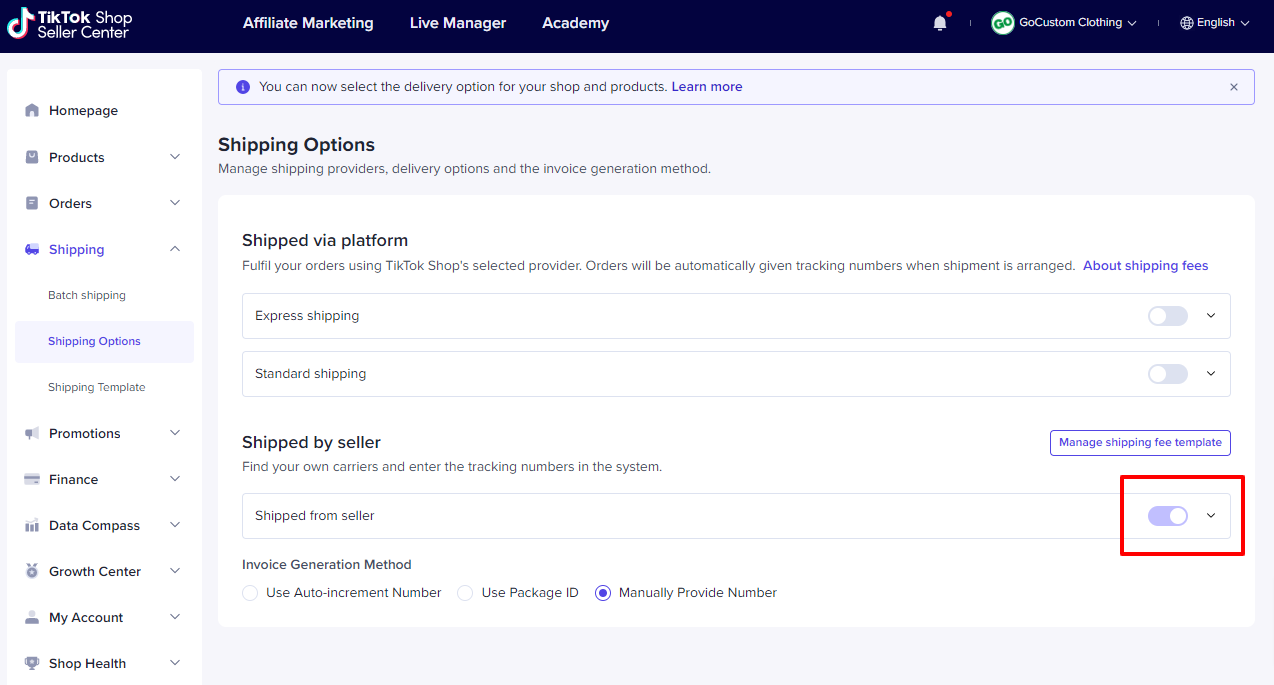The image size is (1274, 685).
Task: Click the Data Compass sidebar label
Action: pyautogui.click(x=95, y=525)
